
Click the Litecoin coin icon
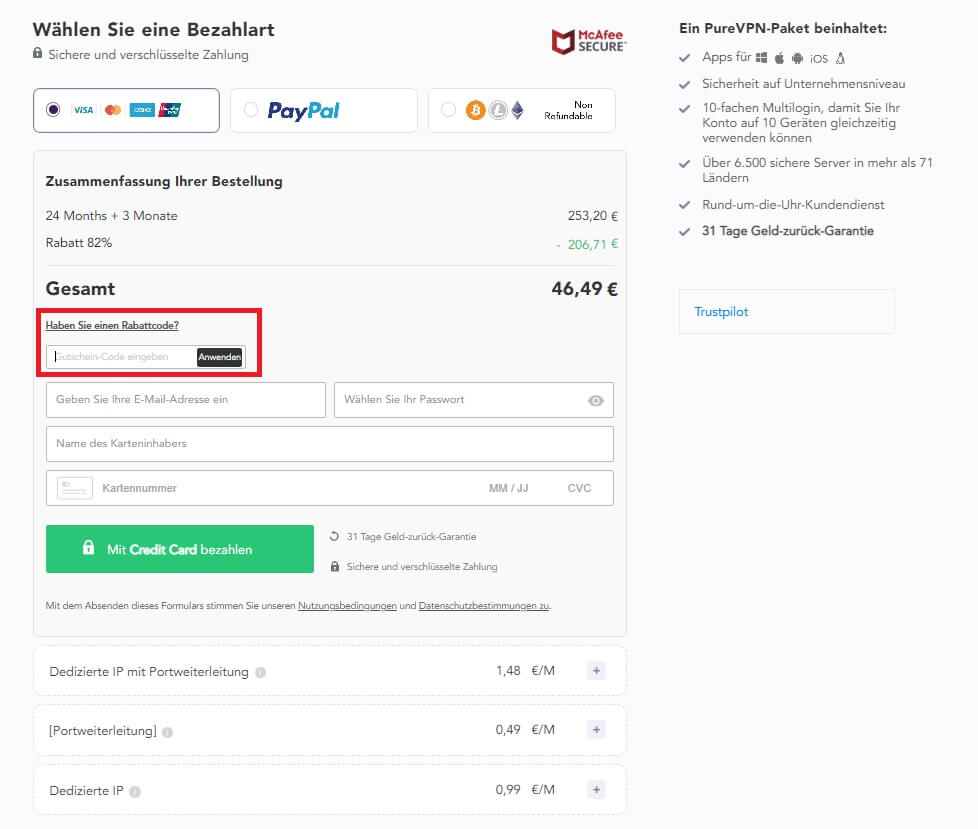tap(498, 110)
